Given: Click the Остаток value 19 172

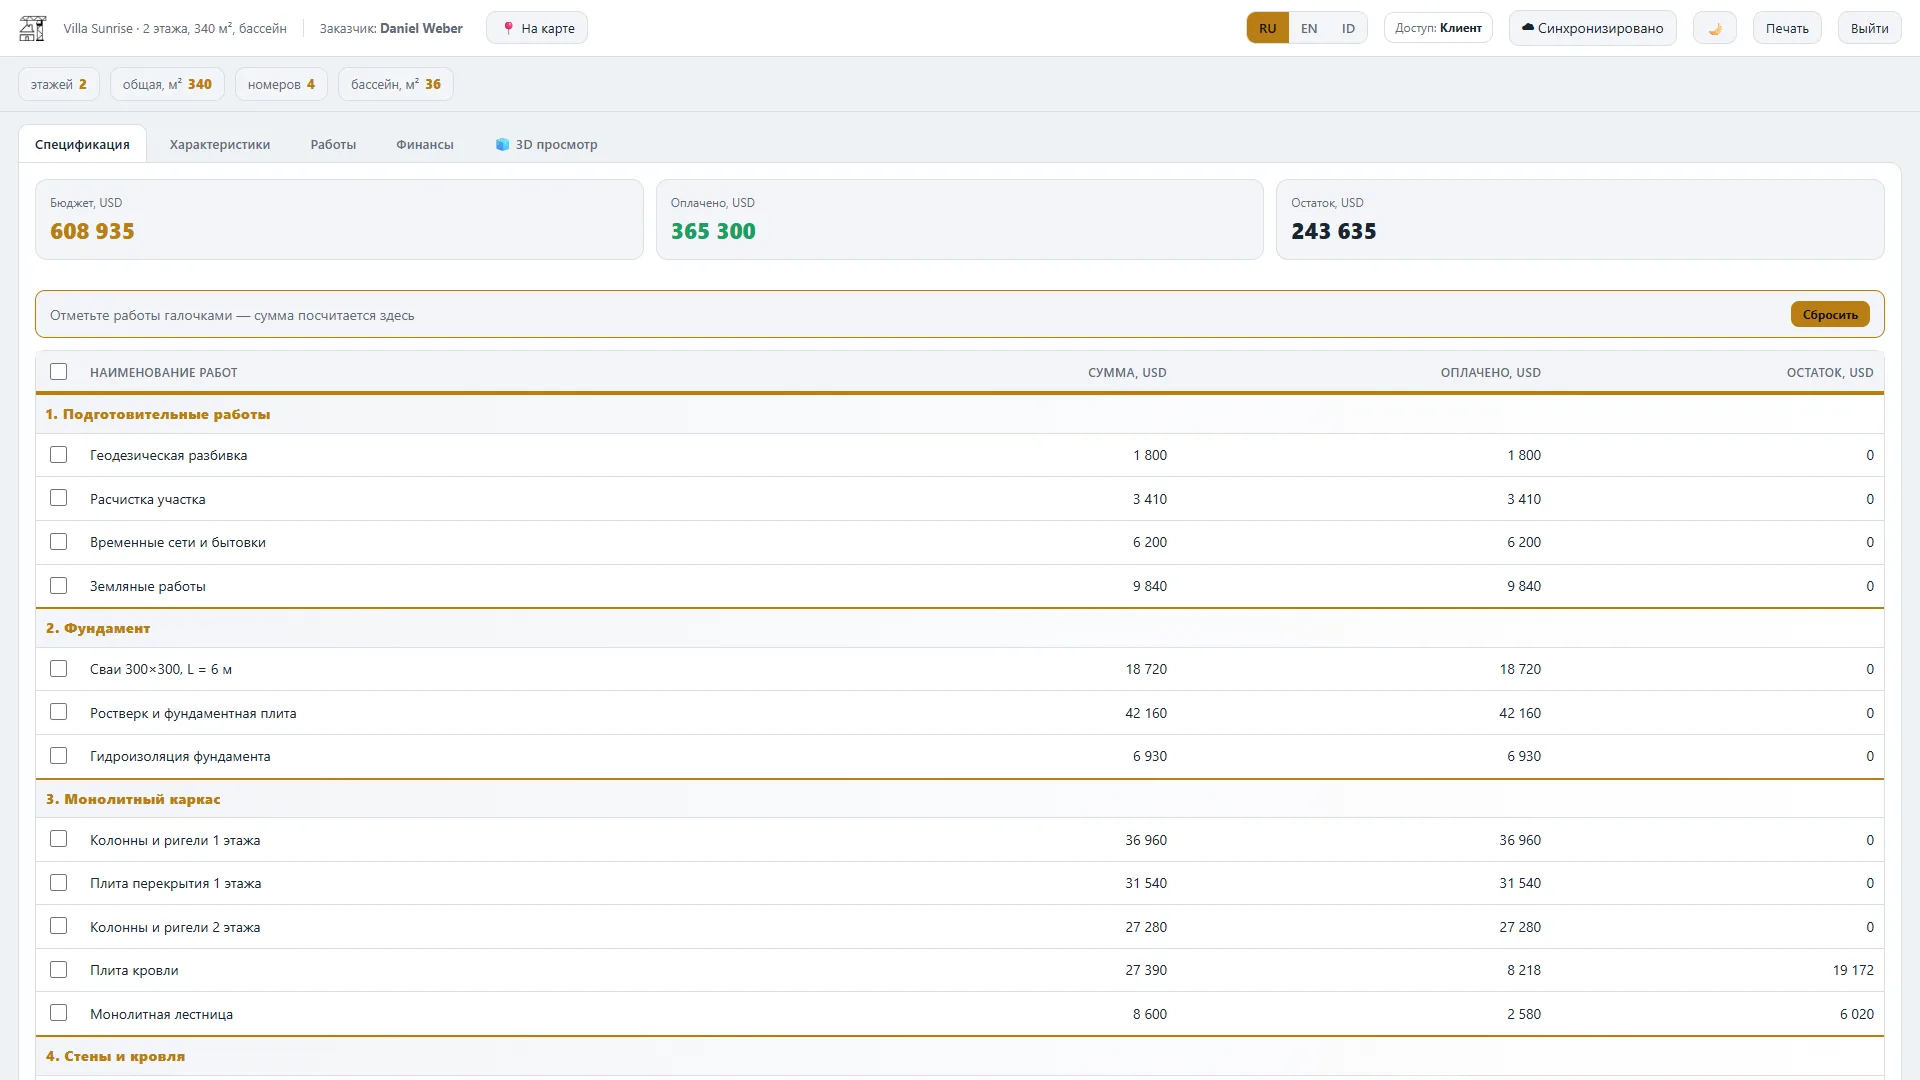Looking at the screenshot, I should [x=1853, y=970].
